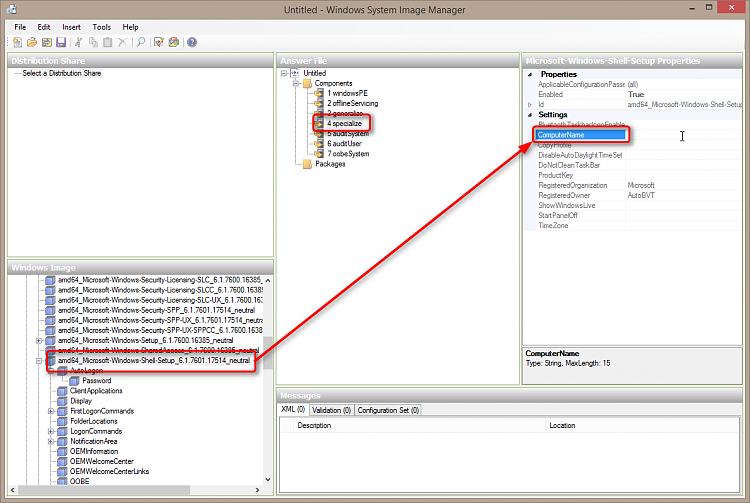
Task: Click the FolderLocations node icon
Action: pyautogui.click(x=62, y=421)
